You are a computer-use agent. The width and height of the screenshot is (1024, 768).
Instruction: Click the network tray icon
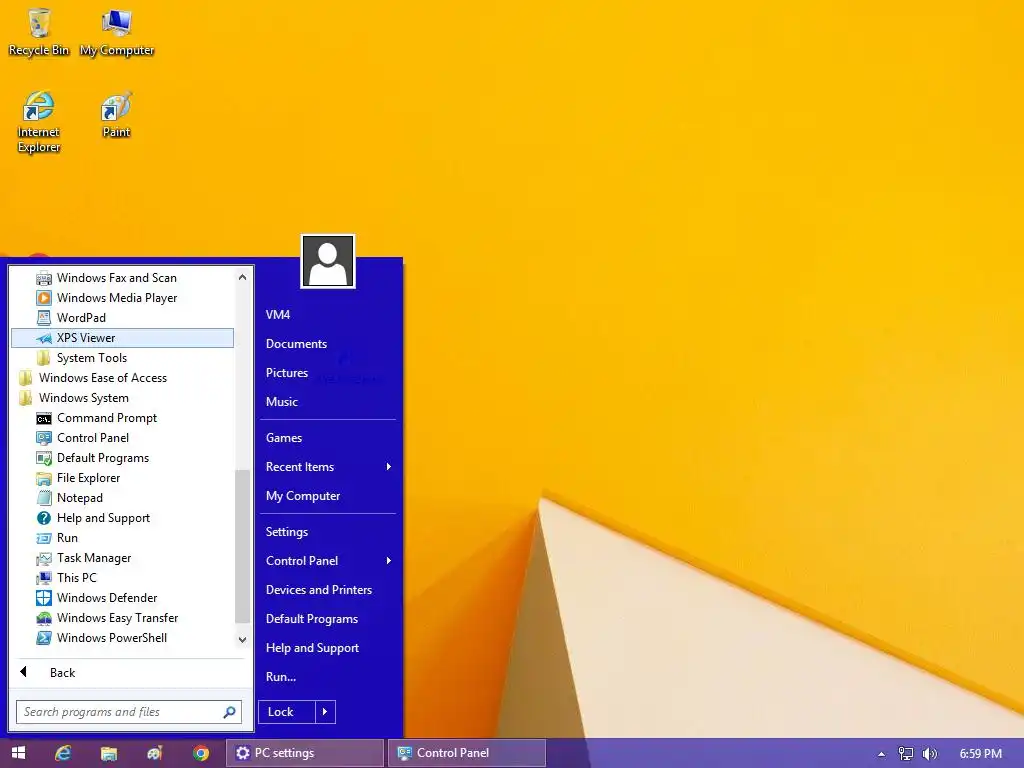(906, 754)
